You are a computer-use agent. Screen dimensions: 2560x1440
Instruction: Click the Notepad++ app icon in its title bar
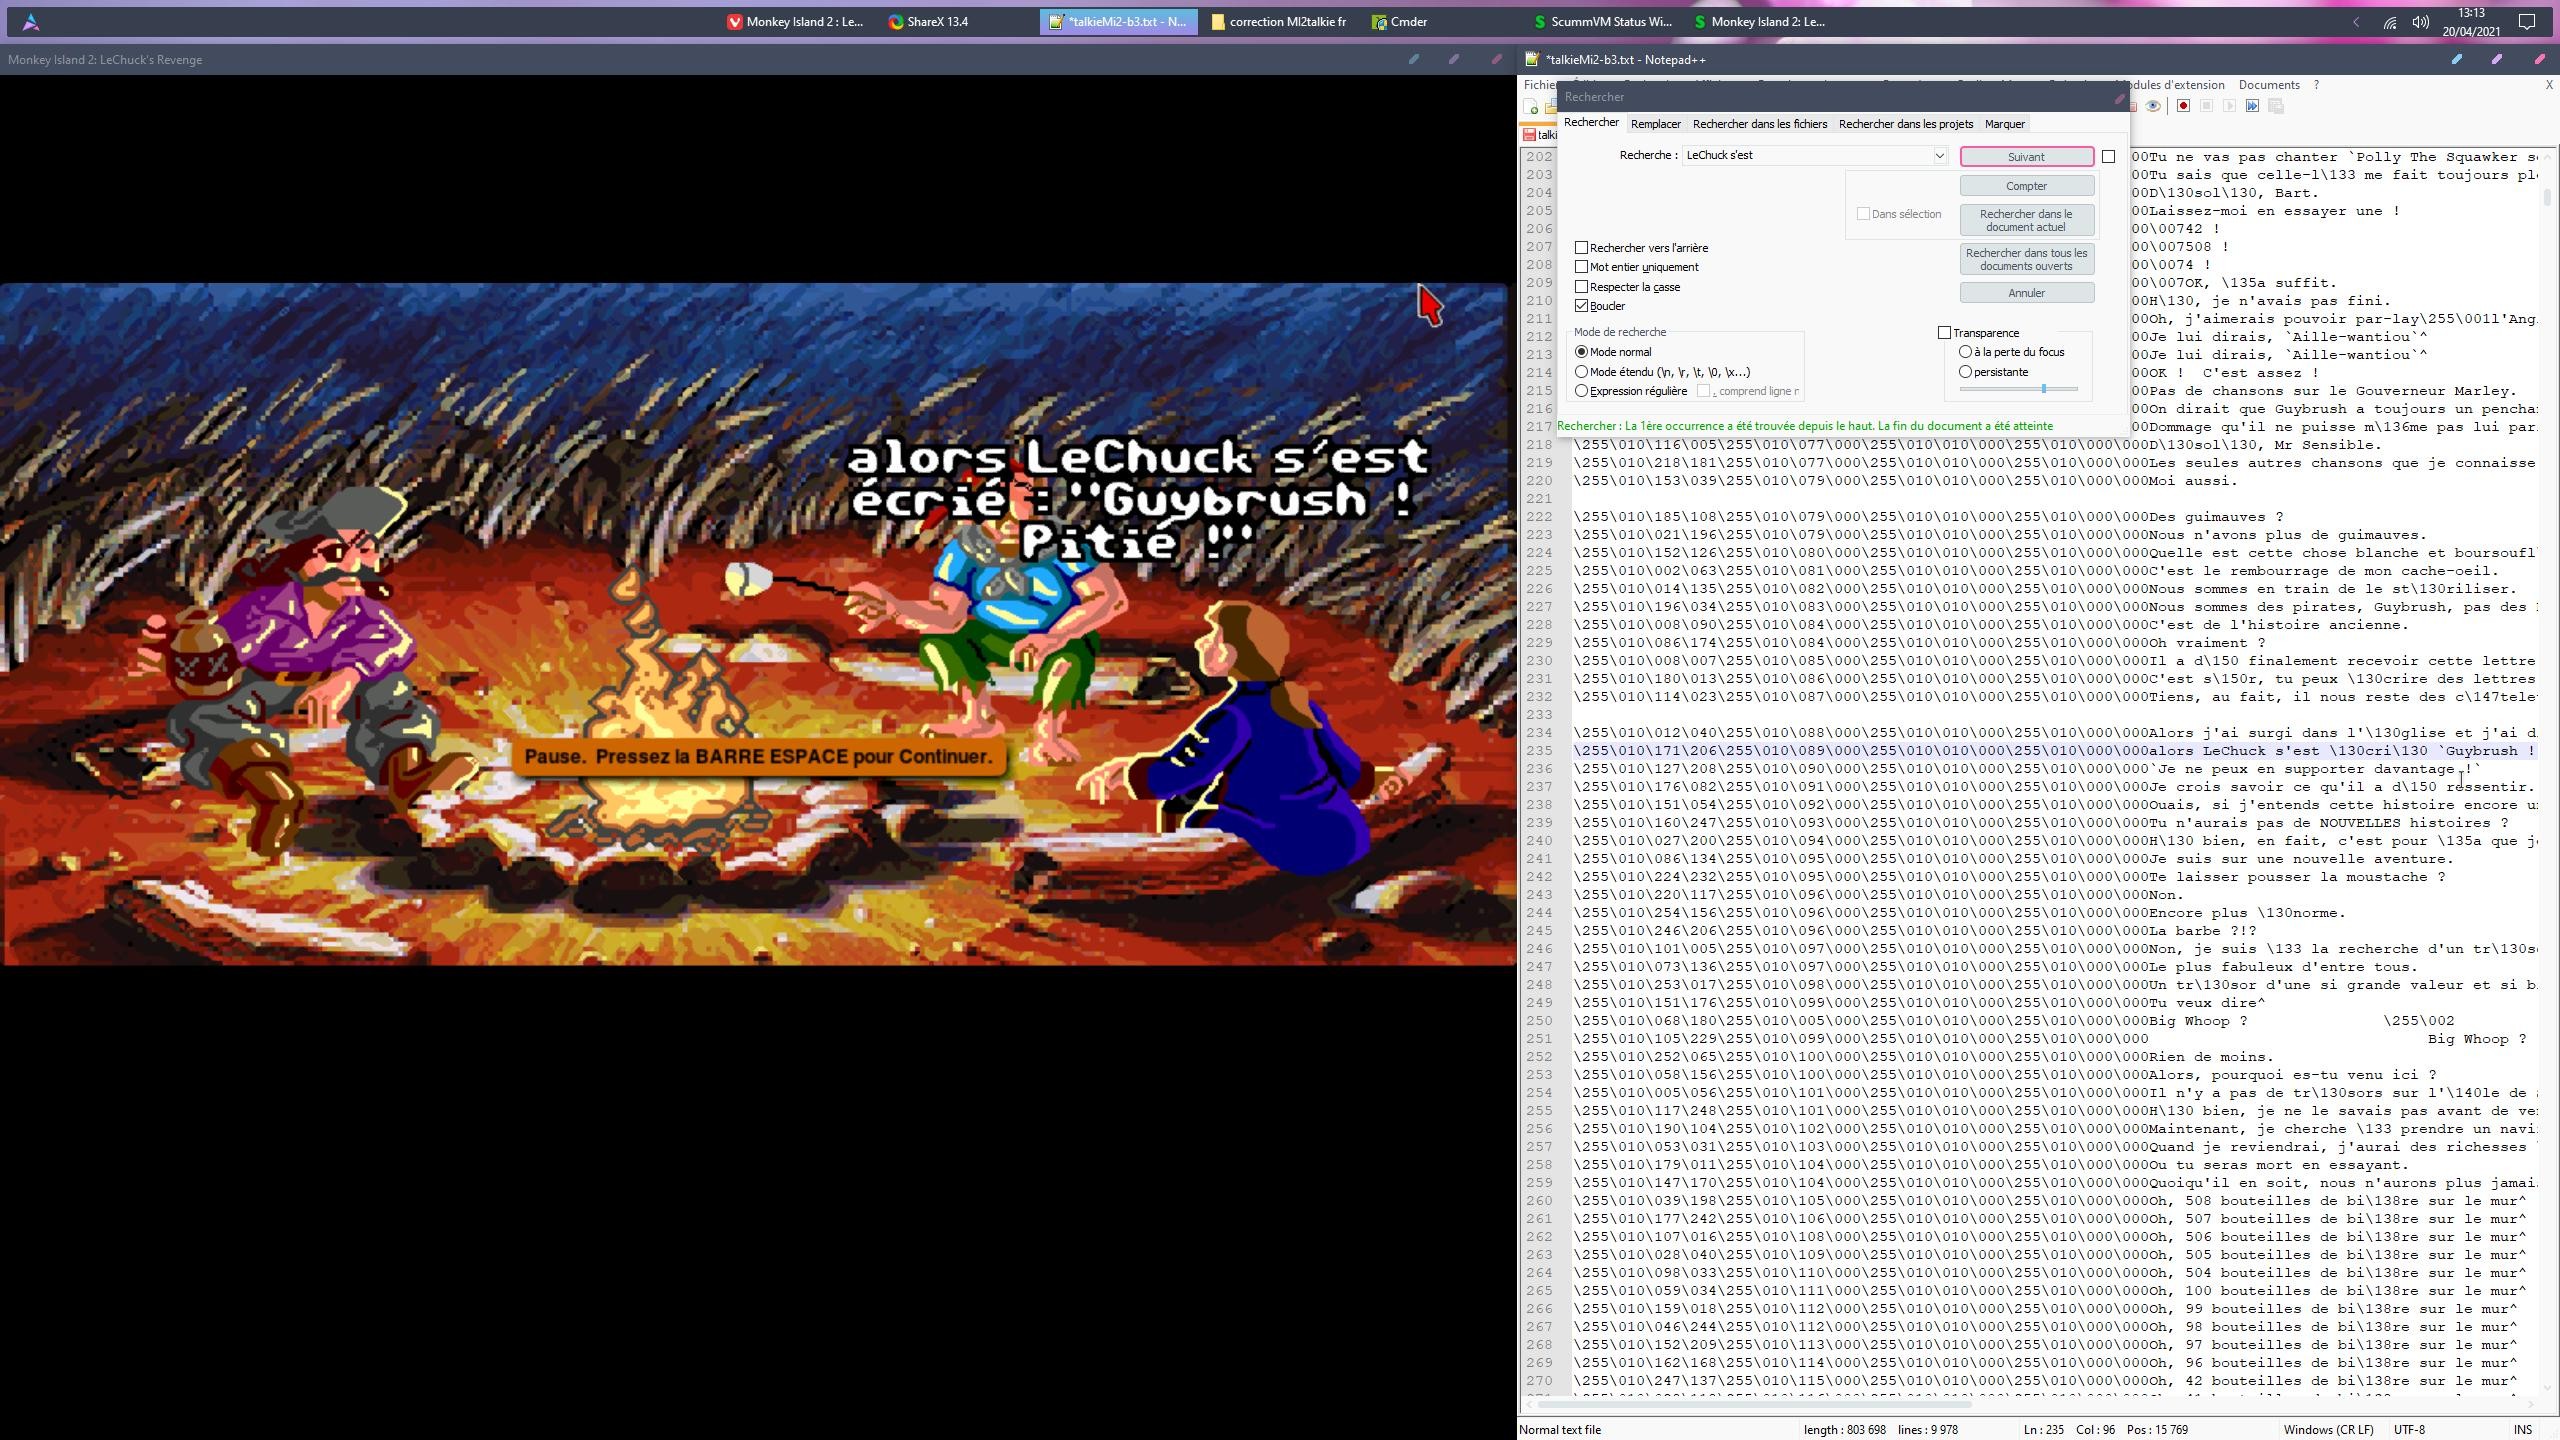pos(1531,60)
